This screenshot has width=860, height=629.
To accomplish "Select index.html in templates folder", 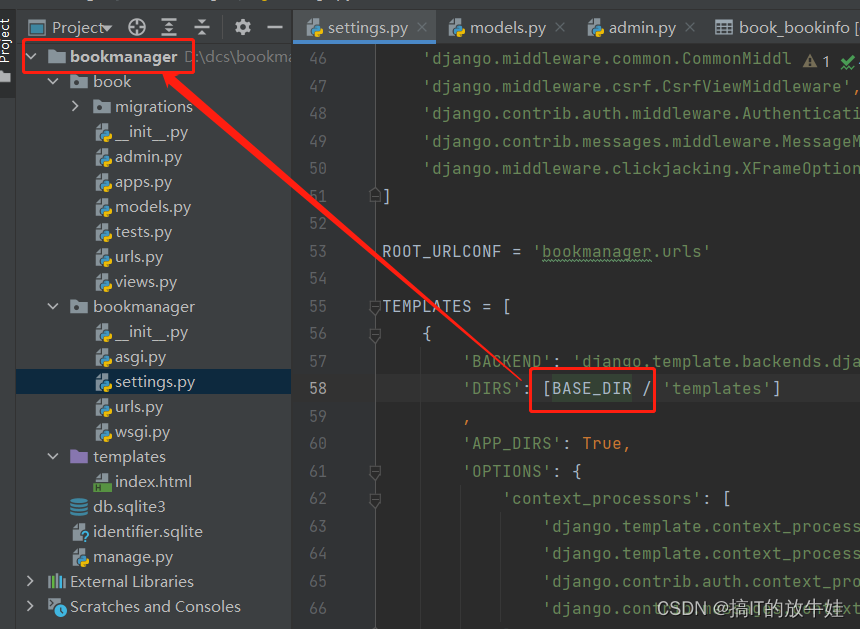I will click(153, 481).
